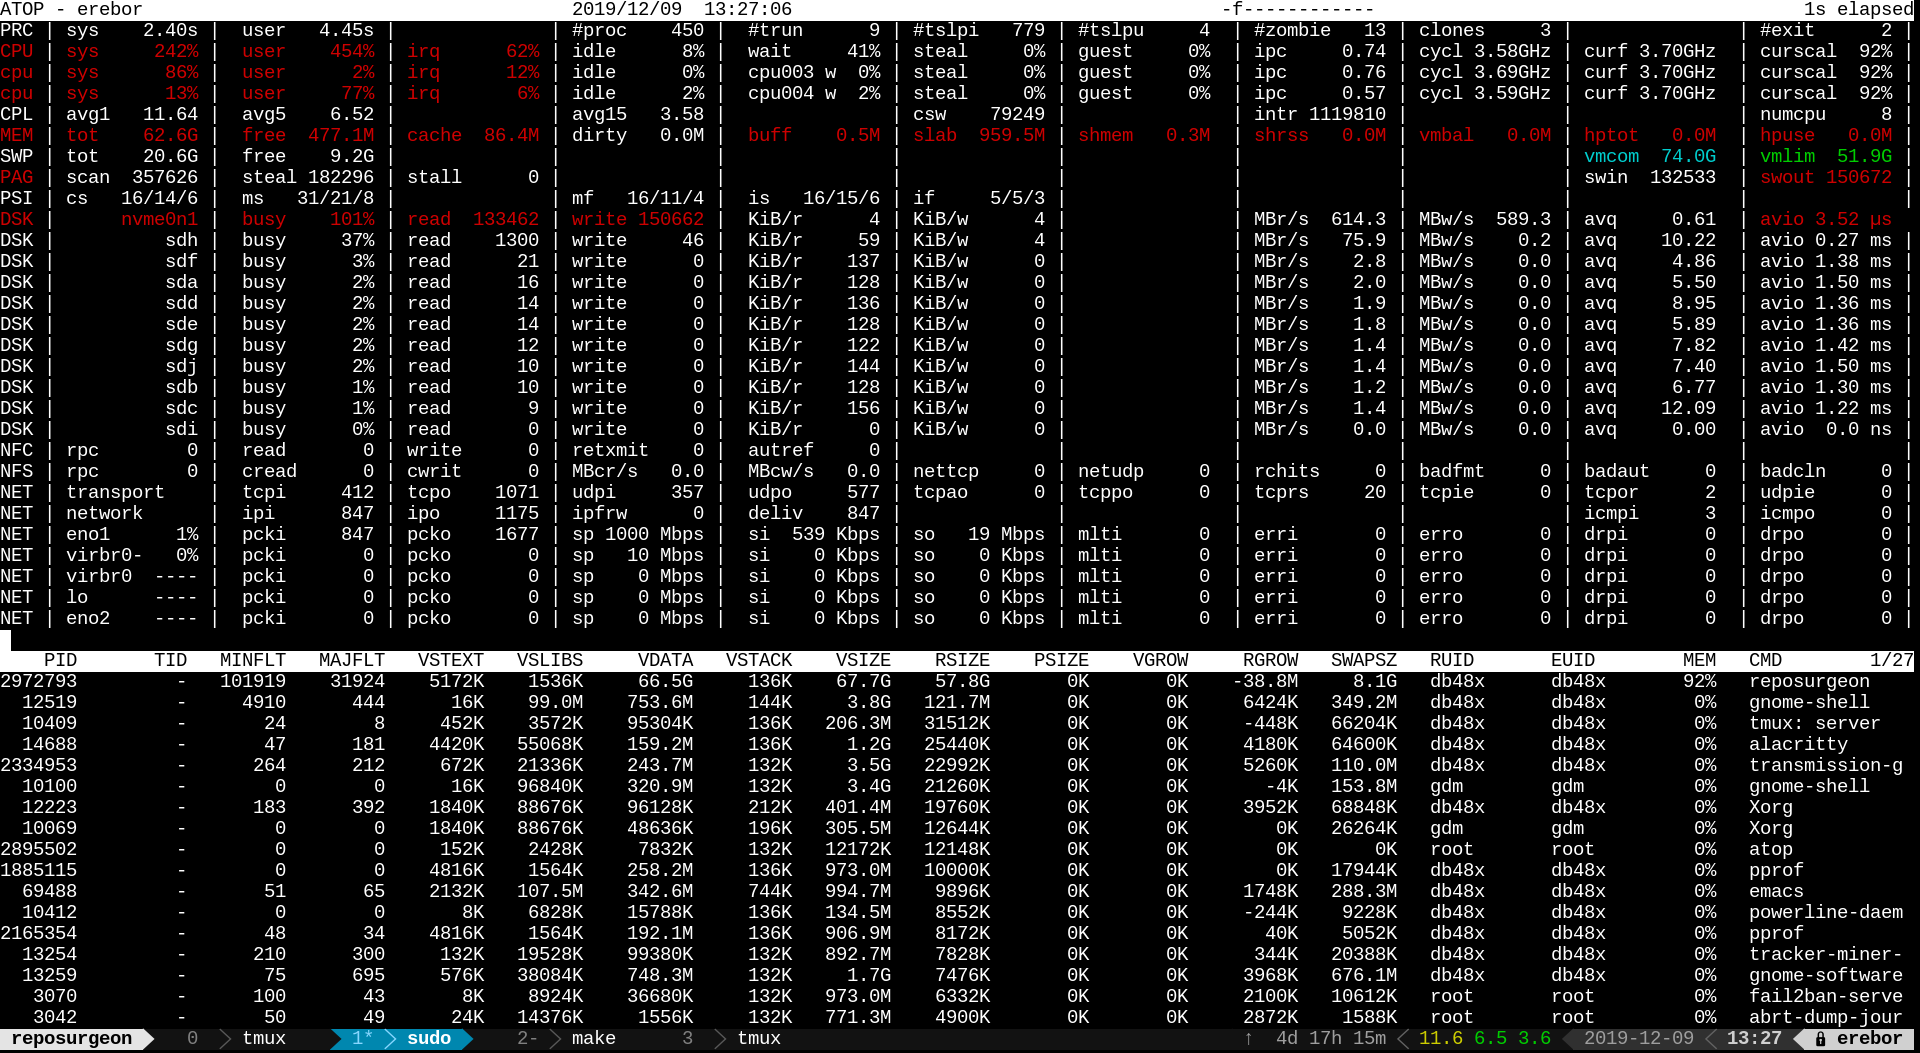Viewport: 1920px width, 1053px height.
Task: Switch to tmux window 2 make
Action: (566, 1039)
